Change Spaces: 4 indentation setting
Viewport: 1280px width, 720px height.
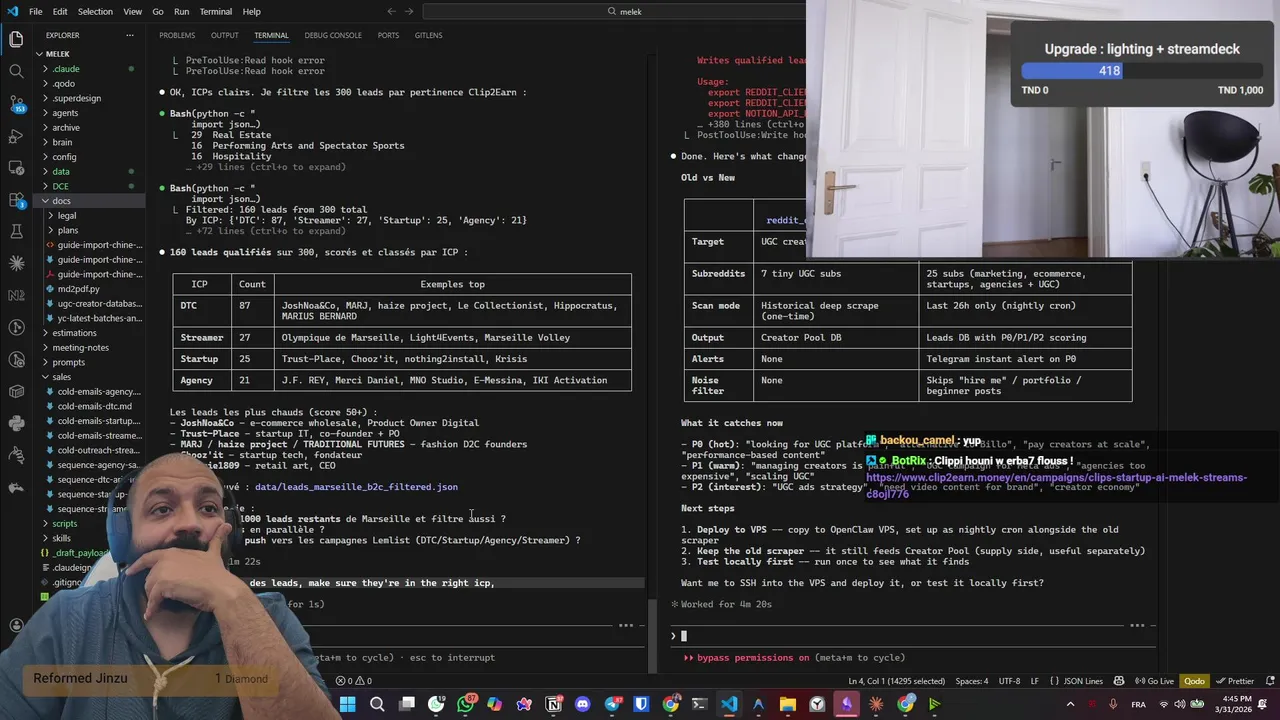pos(972,681)
